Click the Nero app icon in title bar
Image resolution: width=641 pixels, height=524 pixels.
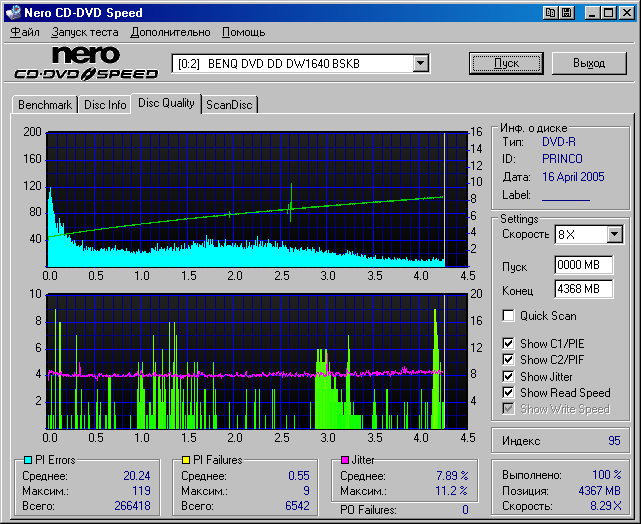[x=12, y=13]
